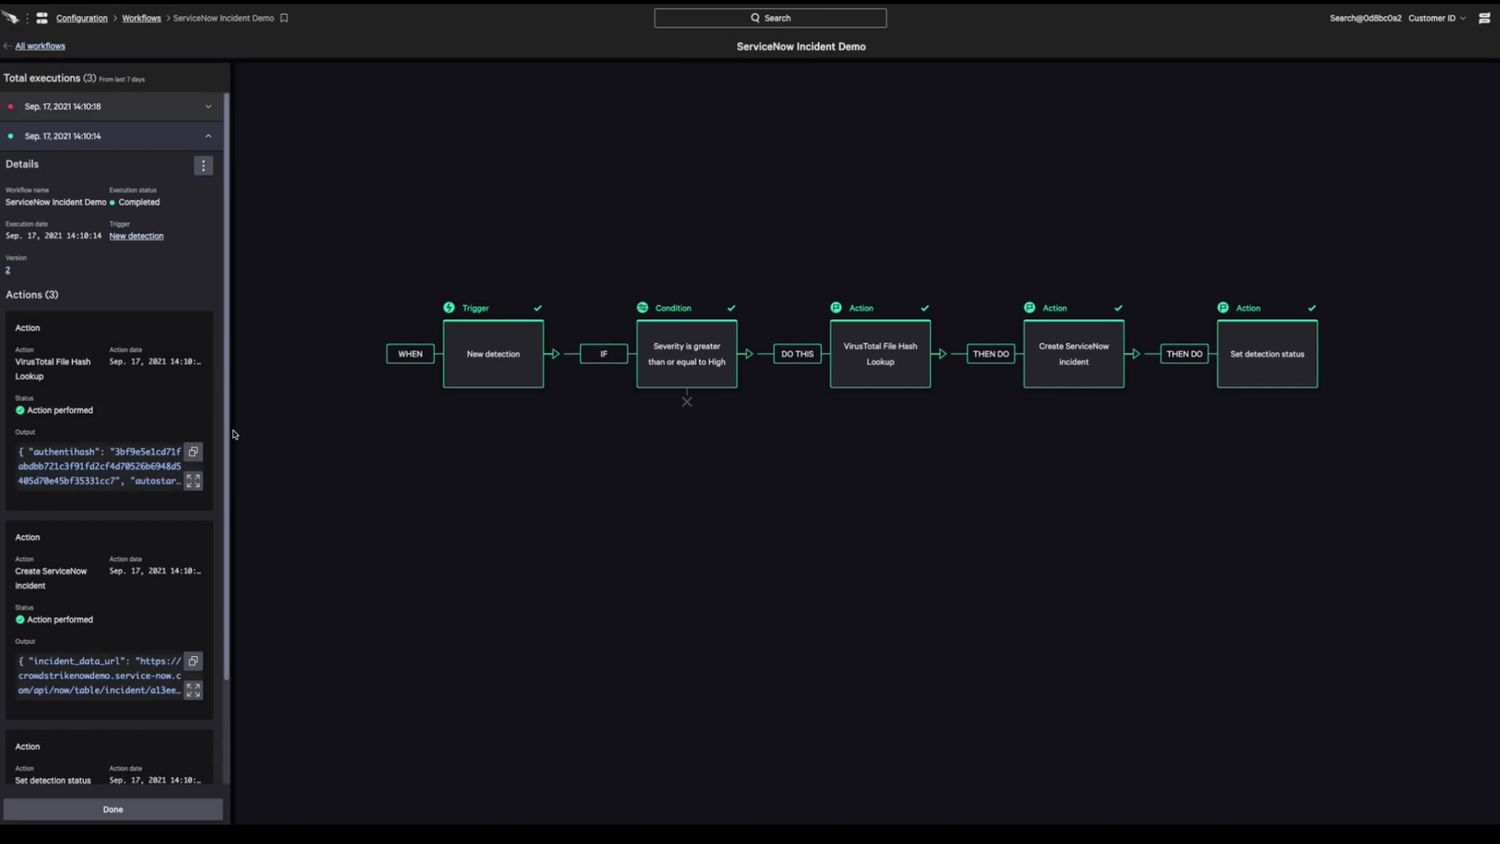Image resolution: width=1500 pixels, height=844 pixels.
Task: Click the X marker below the Severity condition
Action: [x=687, y=402]
